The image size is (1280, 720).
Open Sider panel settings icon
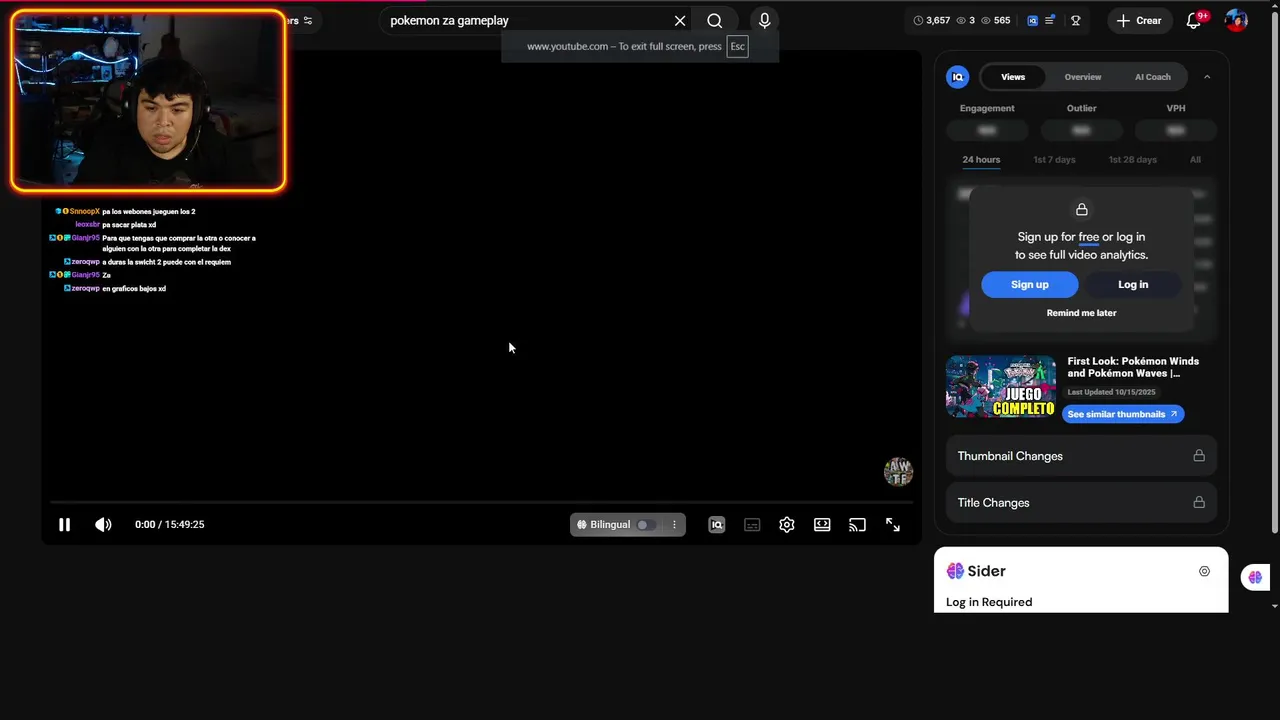[x=1204, y=572]
